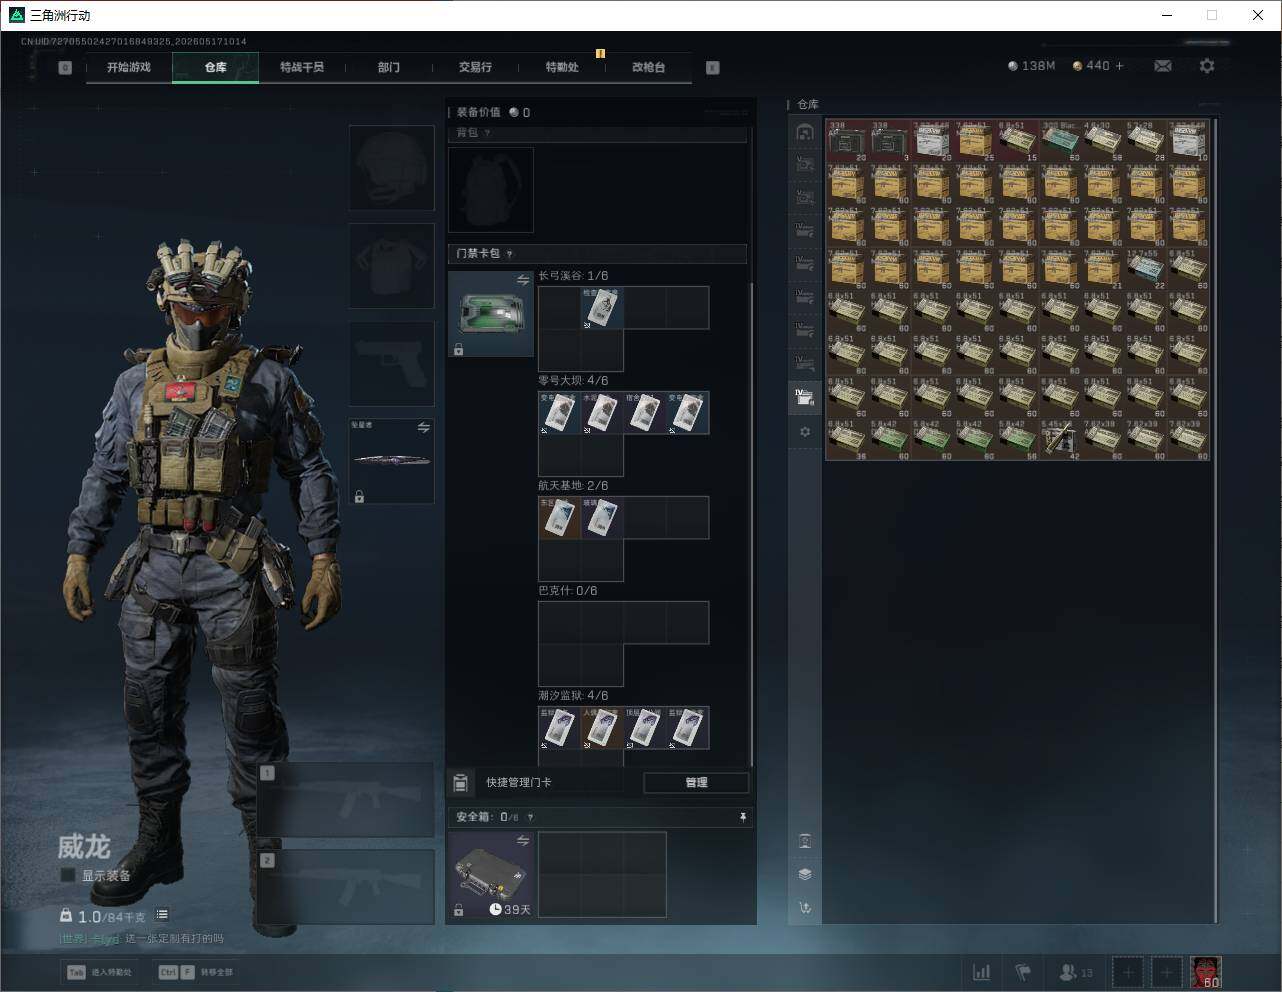Screen dimensions: 1282x992
Task: Click the left navigation arrow button
Action: pos(65,68)
